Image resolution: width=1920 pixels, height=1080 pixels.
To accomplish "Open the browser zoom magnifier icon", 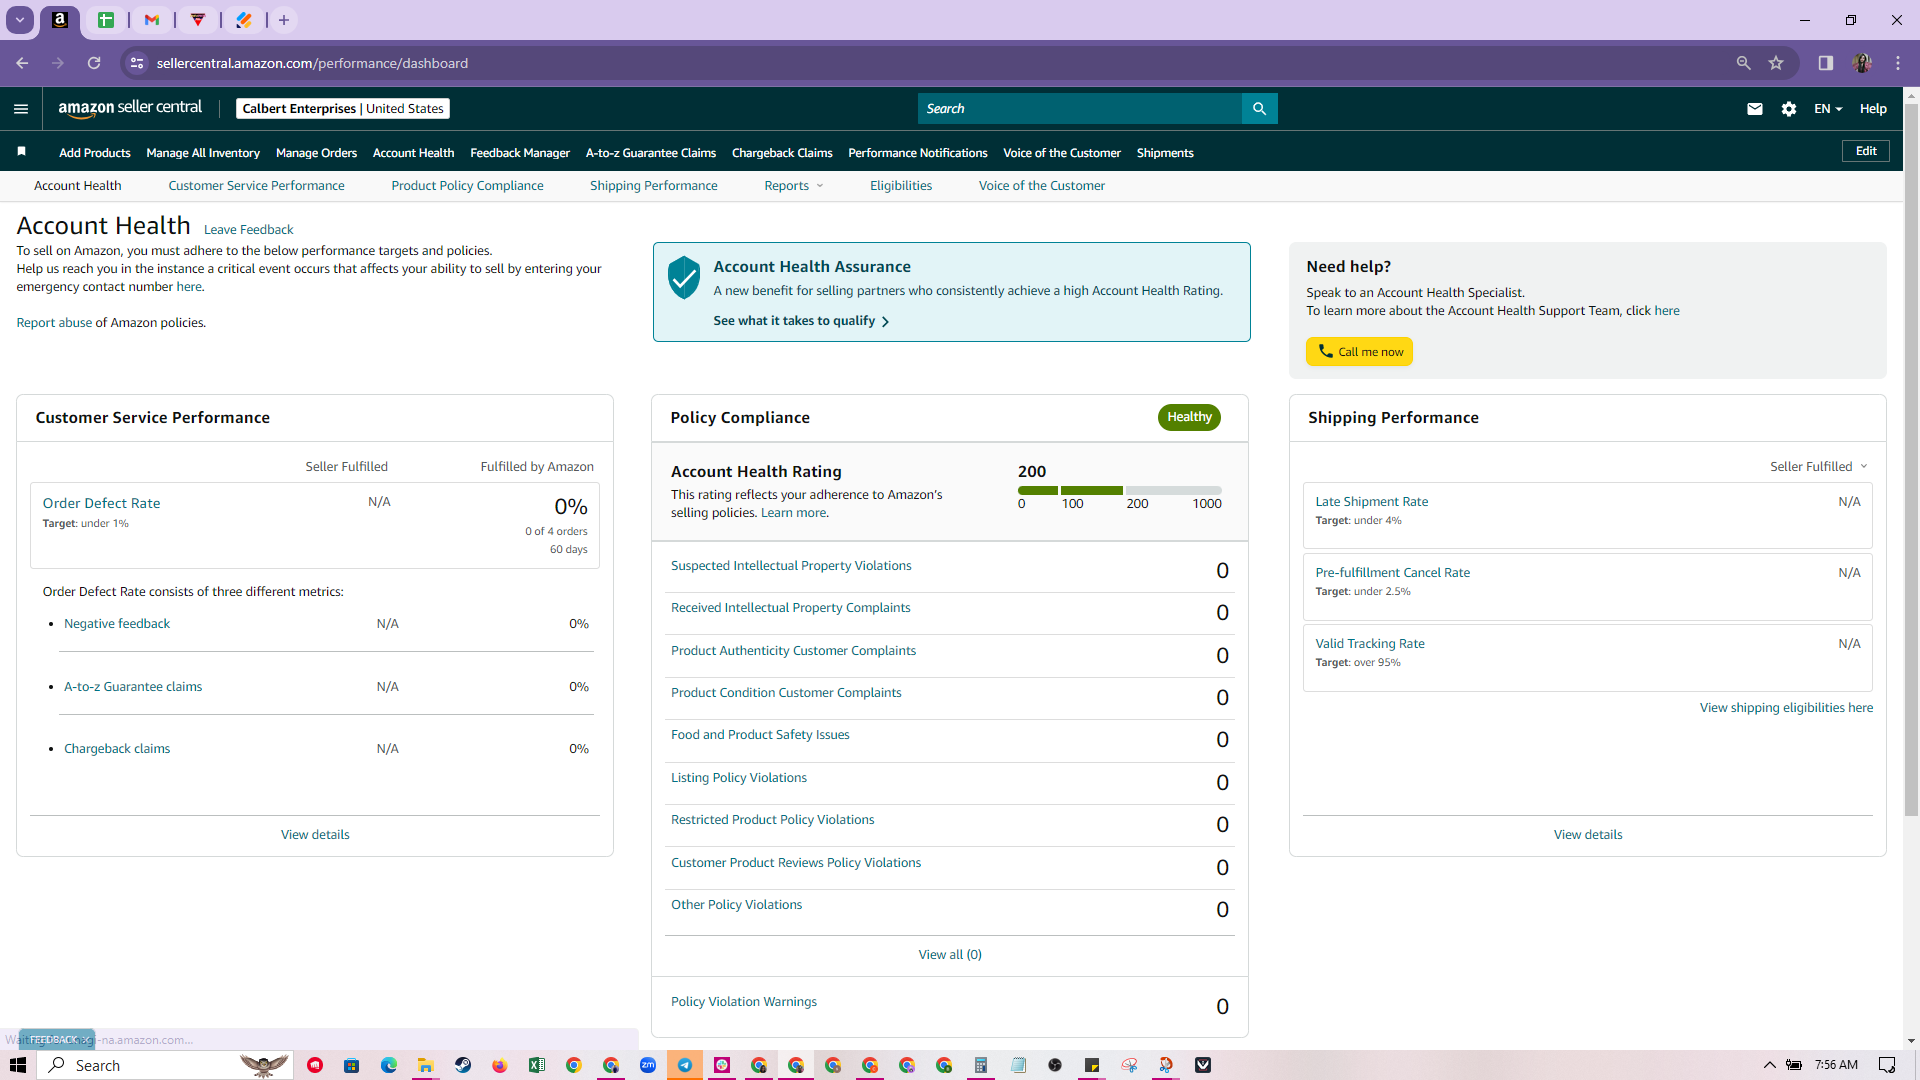I will (x=1744, y=63).
